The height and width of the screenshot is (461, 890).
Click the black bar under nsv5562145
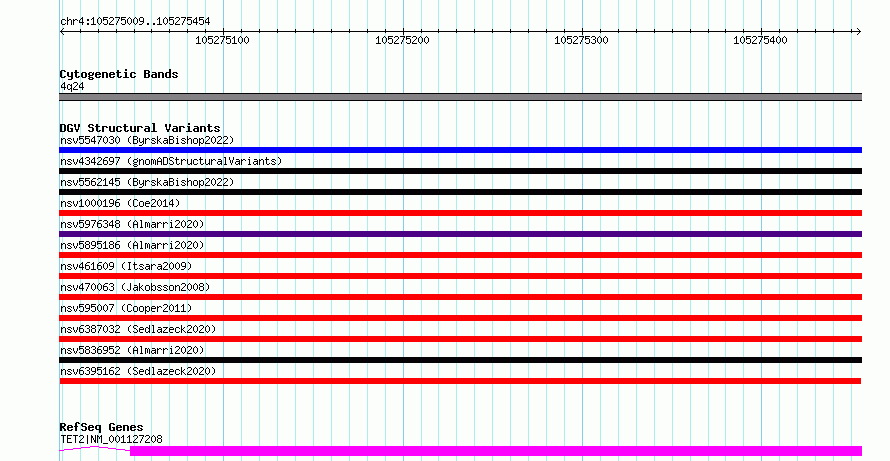pos(460,192)
